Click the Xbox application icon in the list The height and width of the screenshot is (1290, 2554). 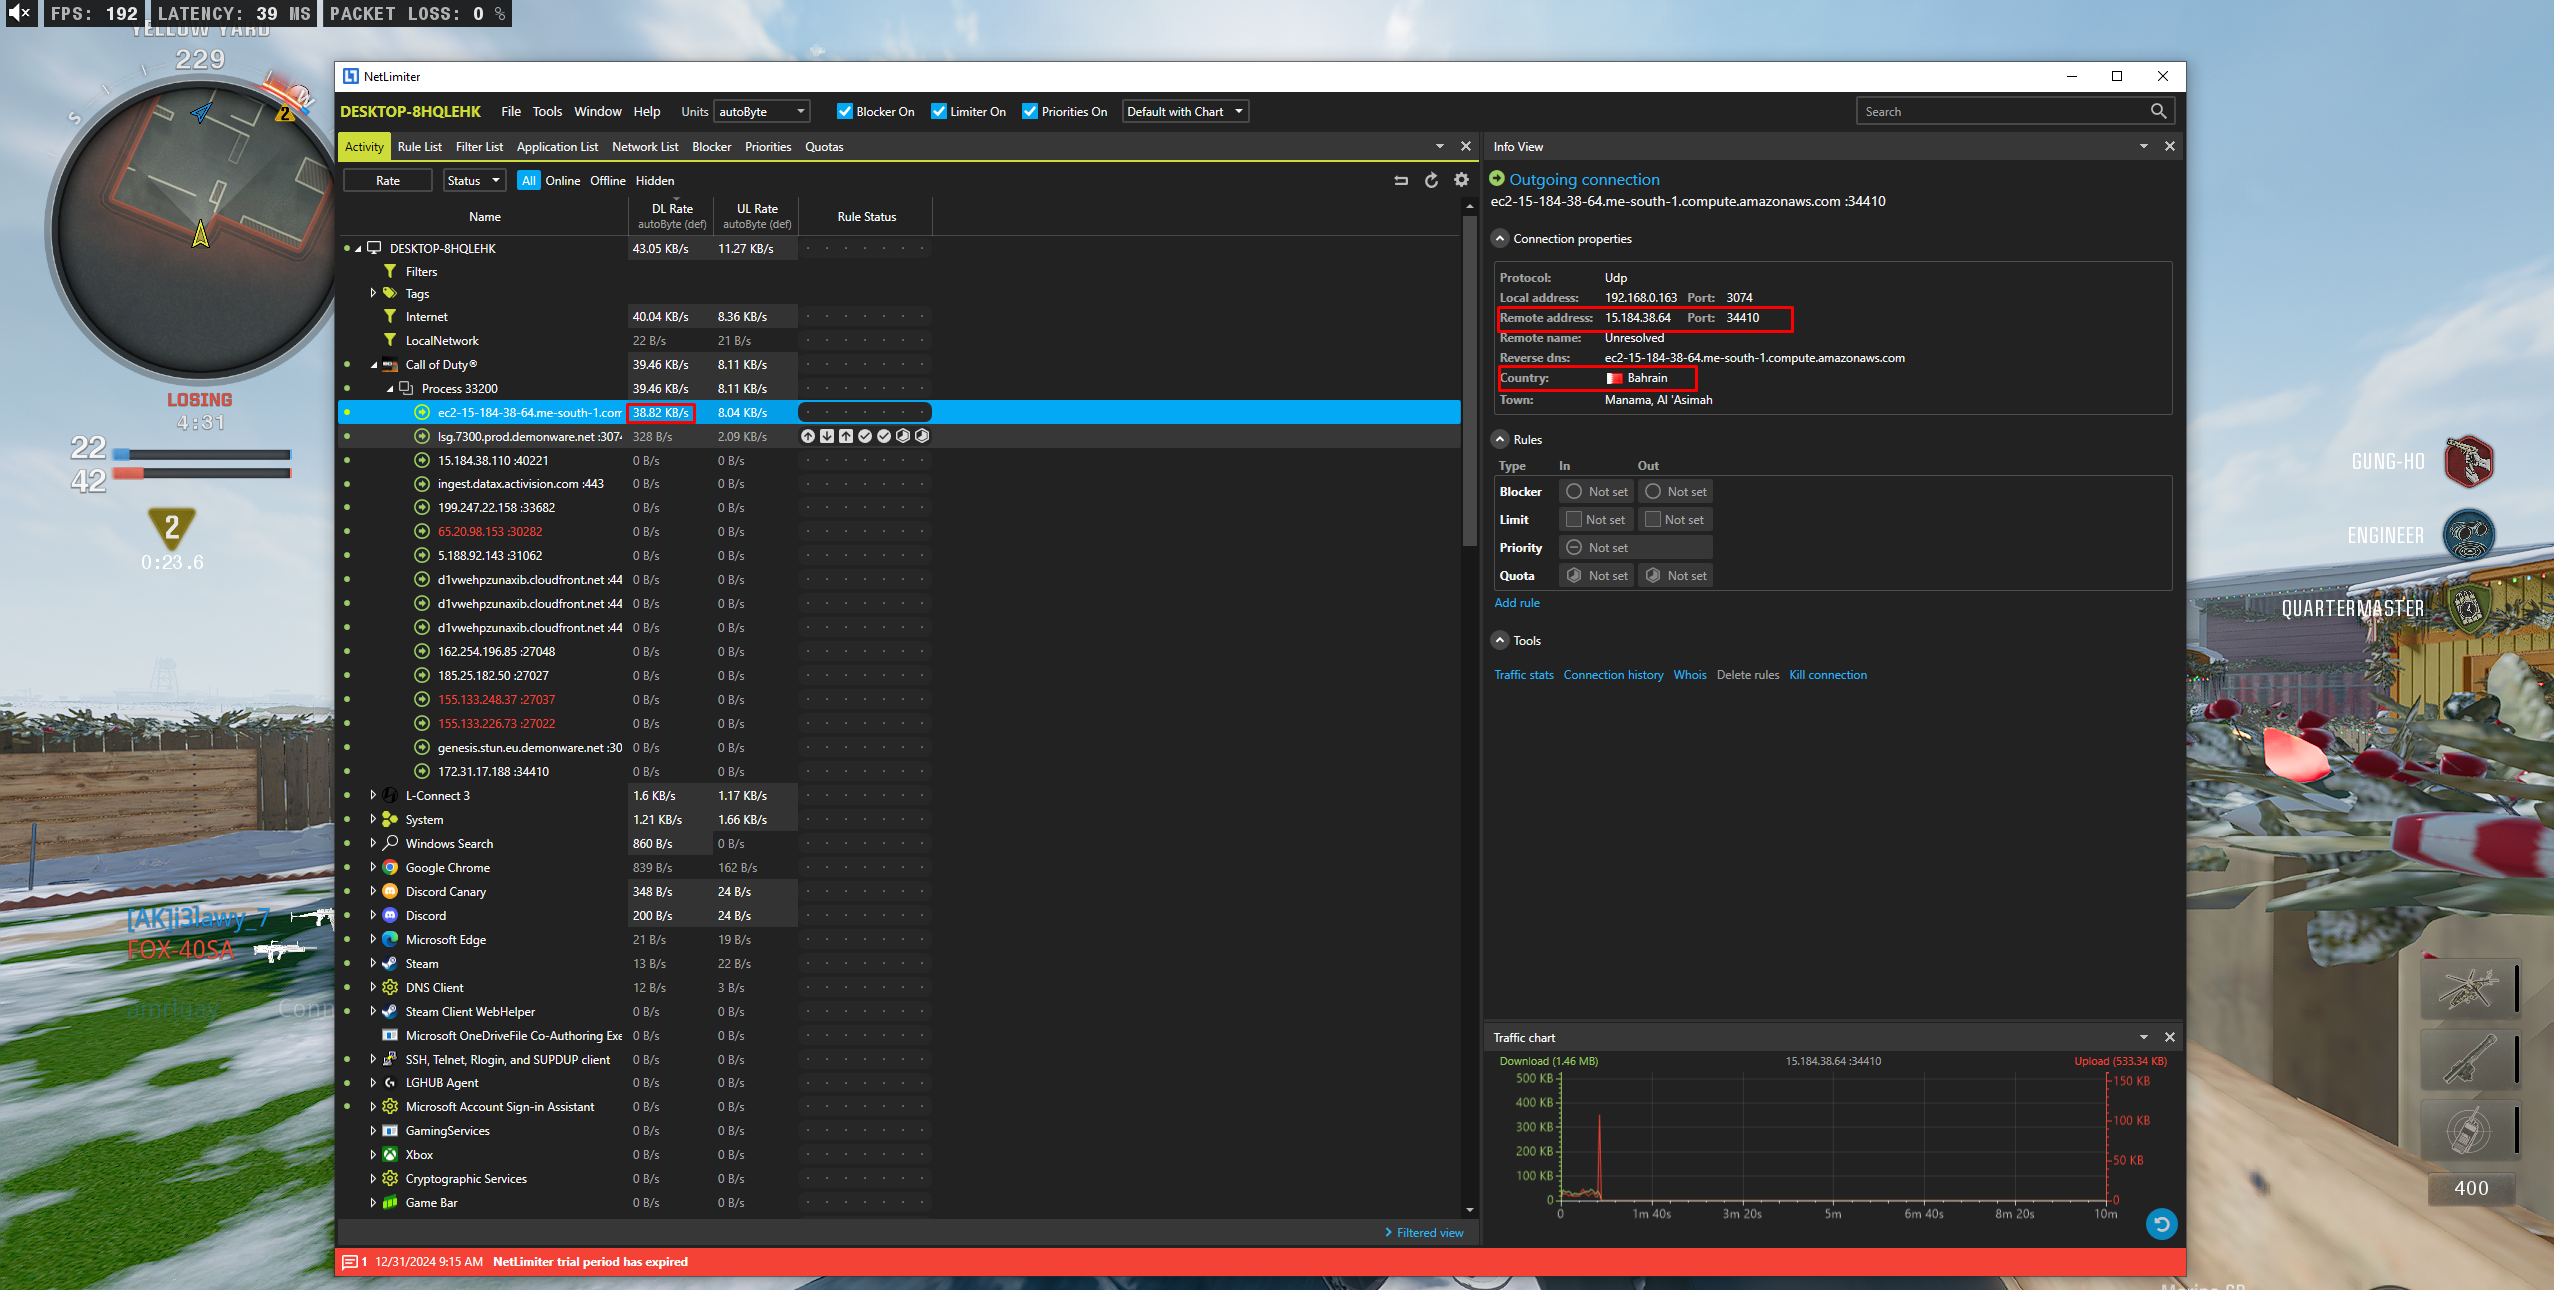coord(390,1154)
